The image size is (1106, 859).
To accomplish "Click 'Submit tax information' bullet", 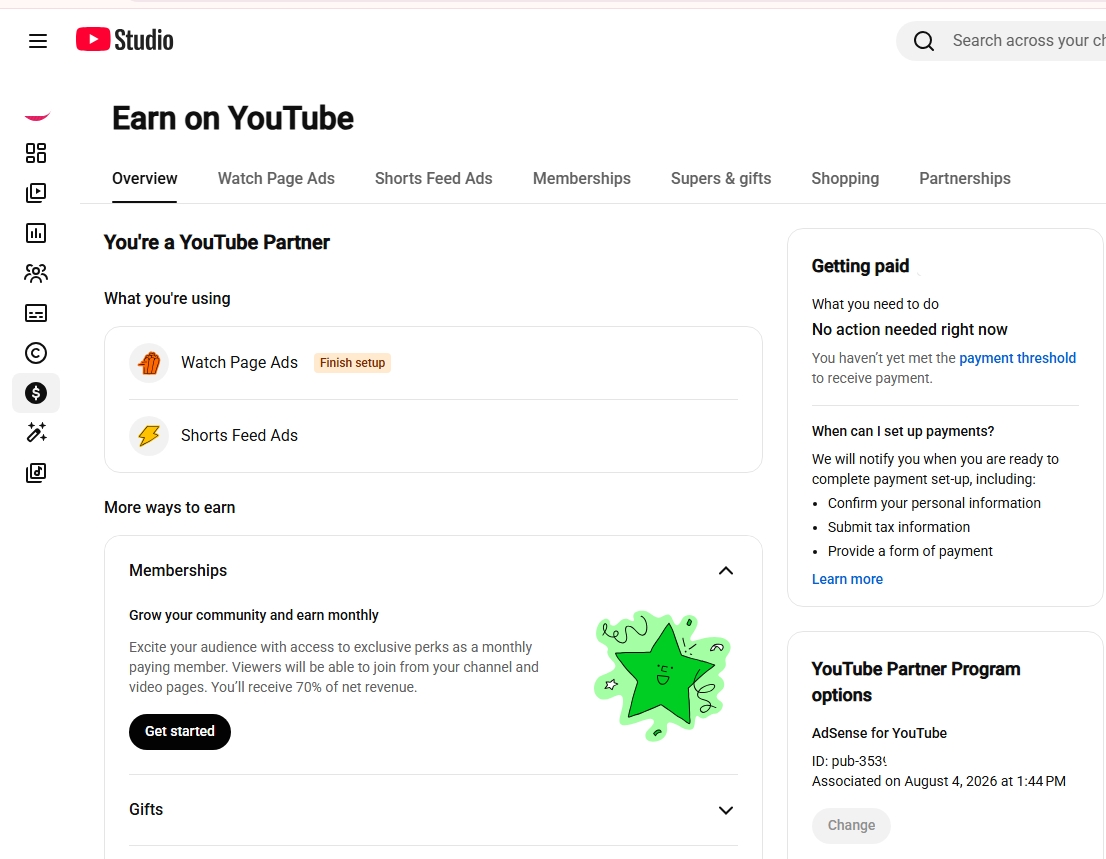I will tap(899, 527).
